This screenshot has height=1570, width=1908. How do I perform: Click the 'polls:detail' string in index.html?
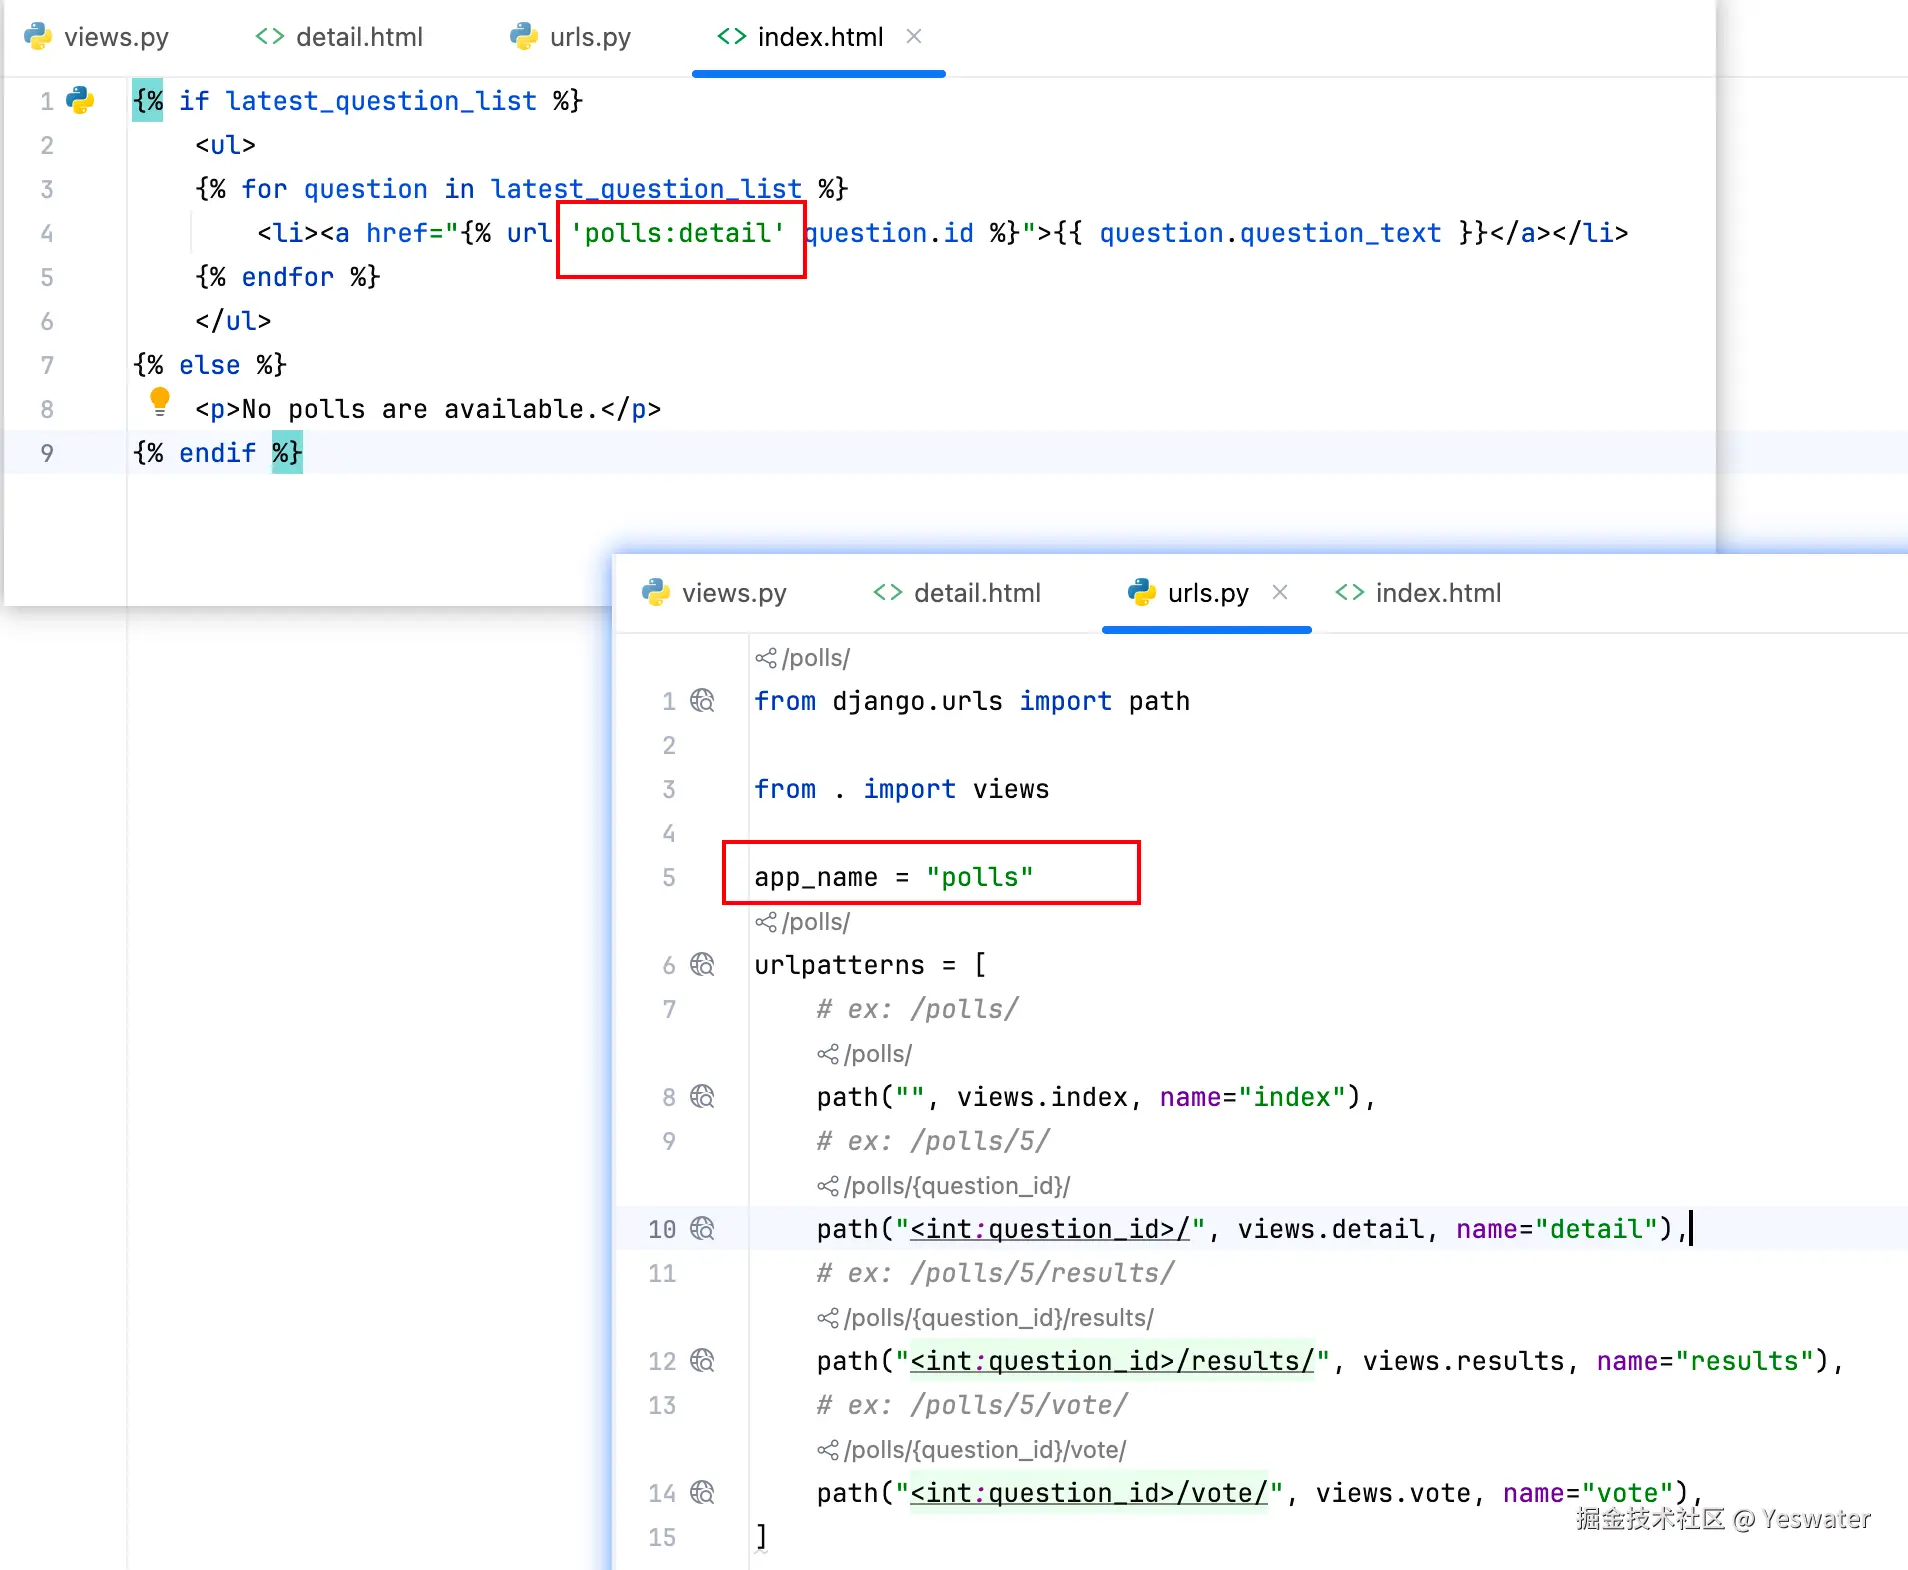pyautogui.click(x=678, y=233)
